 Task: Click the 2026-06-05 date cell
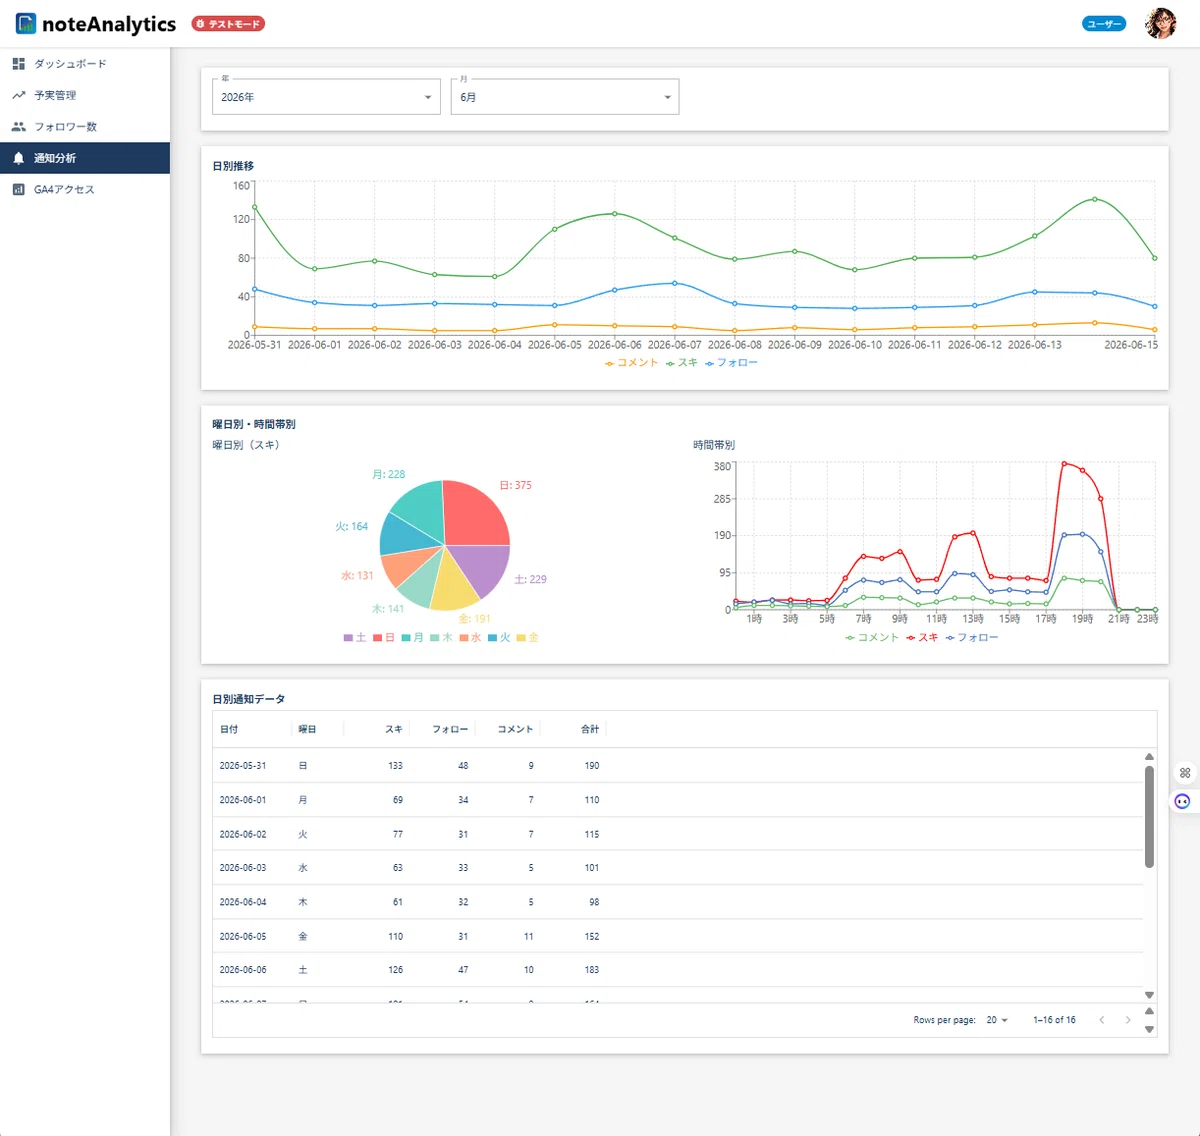tap(243, 937)
